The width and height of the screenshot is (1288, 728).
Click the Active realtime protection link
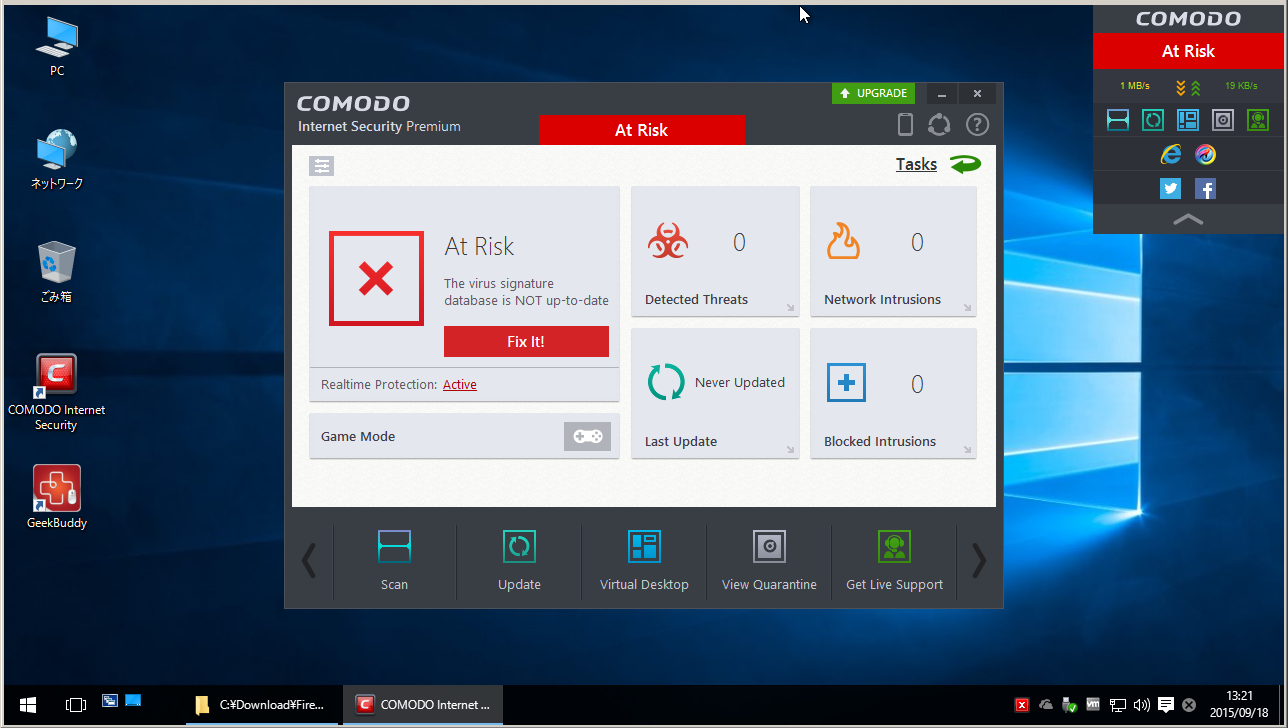460,385
